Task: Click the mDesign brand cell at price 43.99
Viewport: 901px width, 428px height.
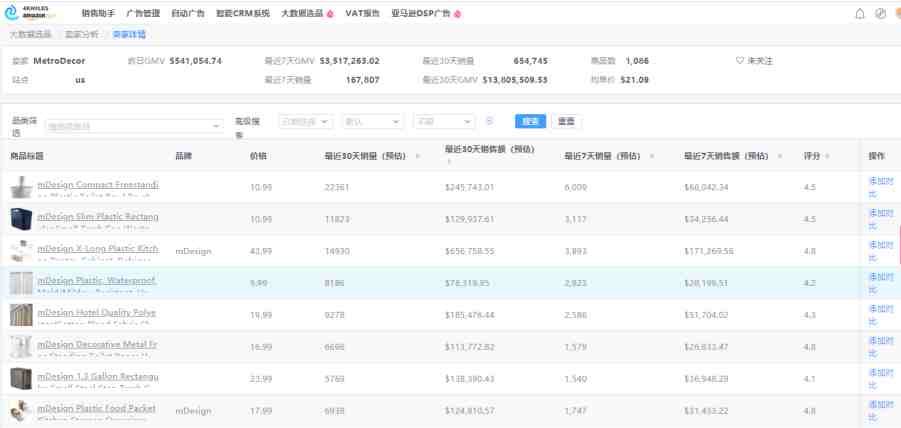Action: tap(193, 251)
